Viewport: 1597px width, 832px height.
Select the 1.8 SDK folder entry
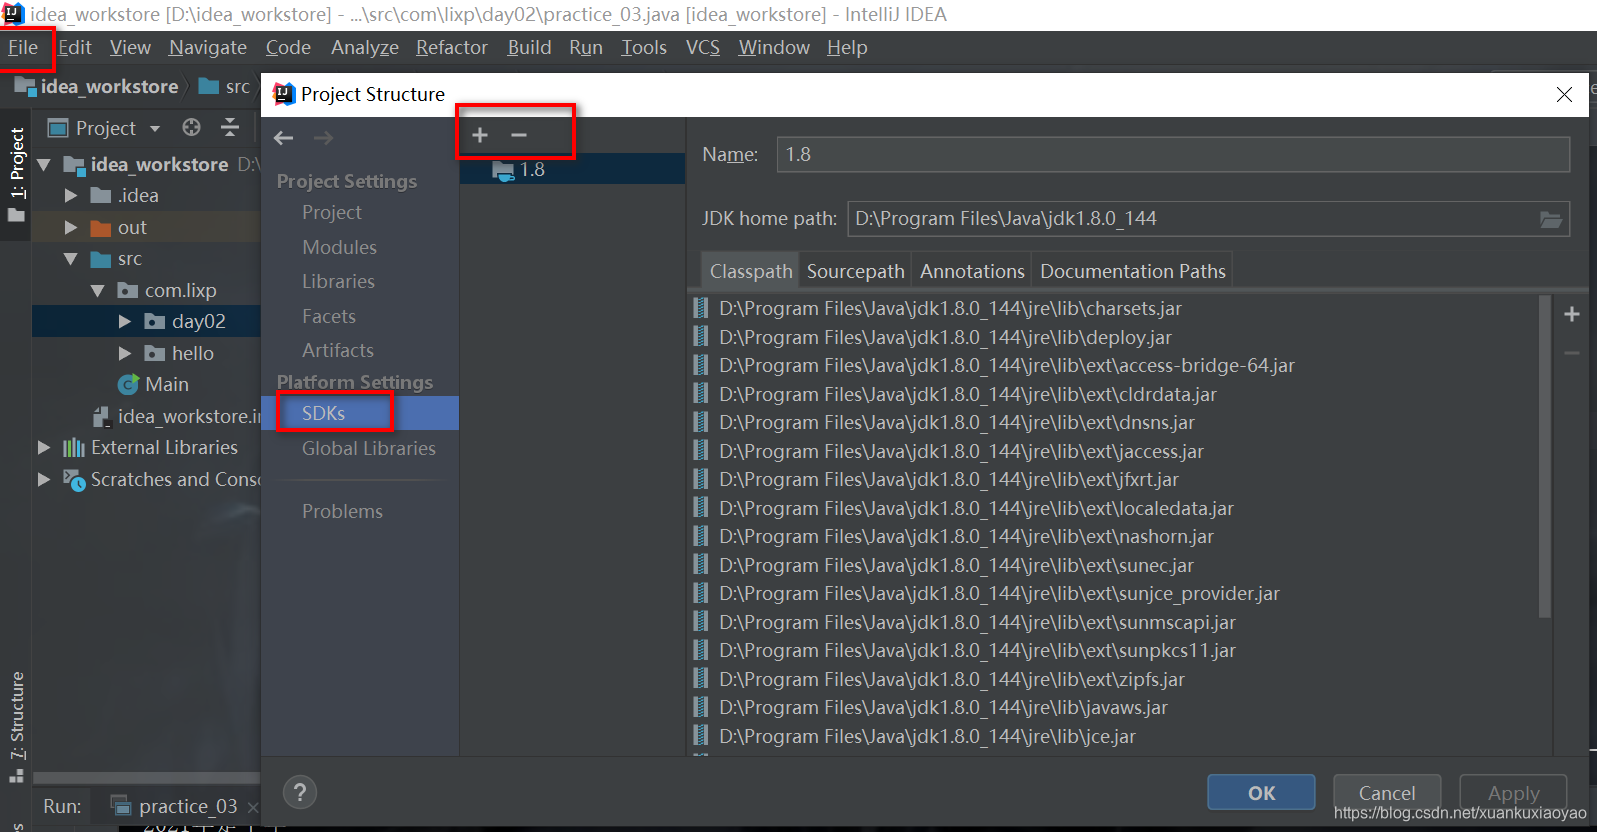click(x=572, y=169)
